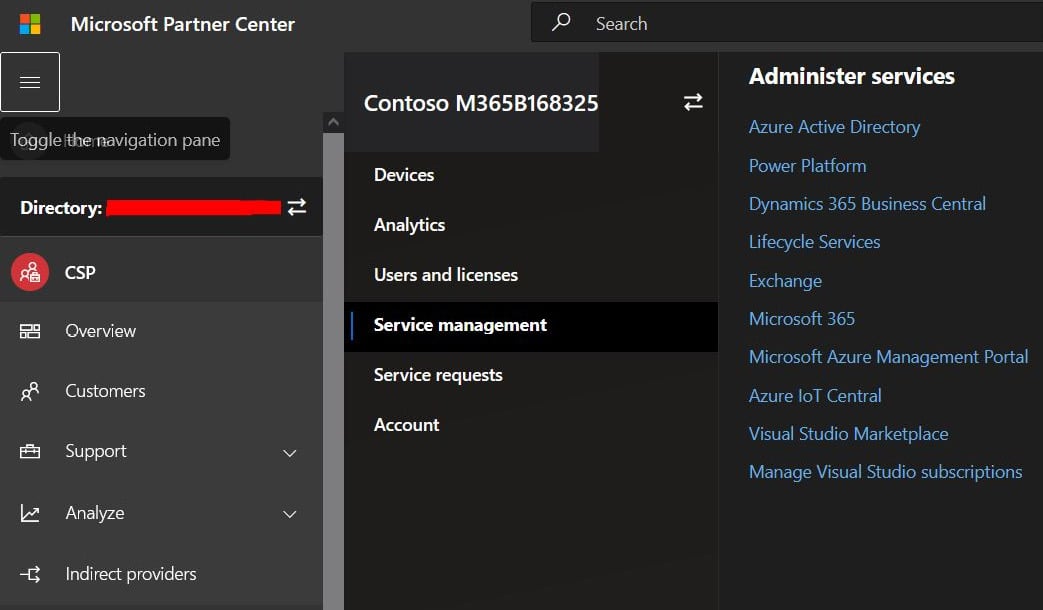The image size is (1043, 610).
Task: Open Dynamics 365 Business Central link
Action: pyautogui.click(x=867, y=204)
